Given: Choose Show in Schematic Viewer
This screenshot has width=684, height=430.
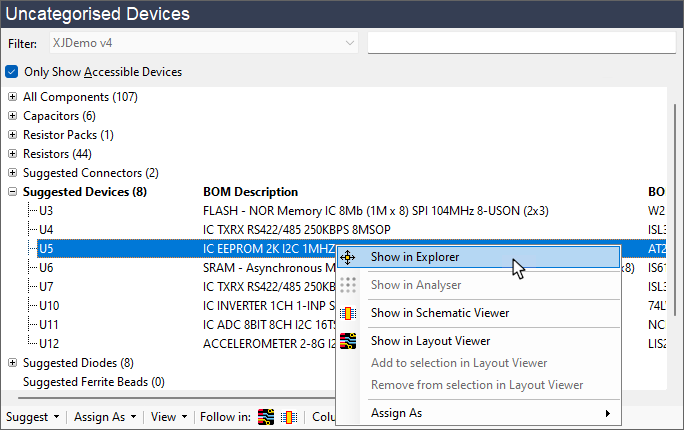Looking at the screenshot, I should point(440,313).
